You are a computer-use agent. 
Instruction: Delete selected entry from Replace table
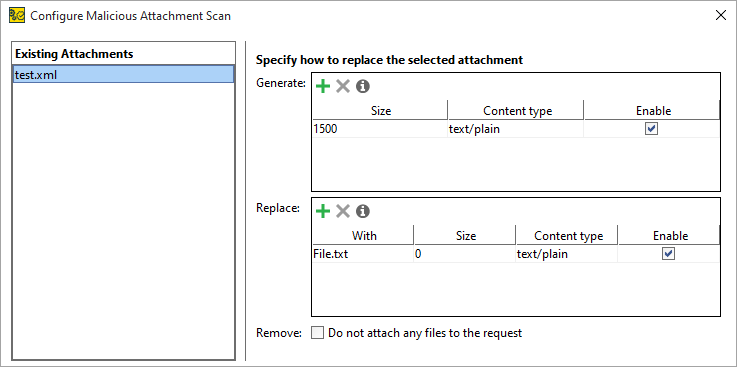point(343,211)
